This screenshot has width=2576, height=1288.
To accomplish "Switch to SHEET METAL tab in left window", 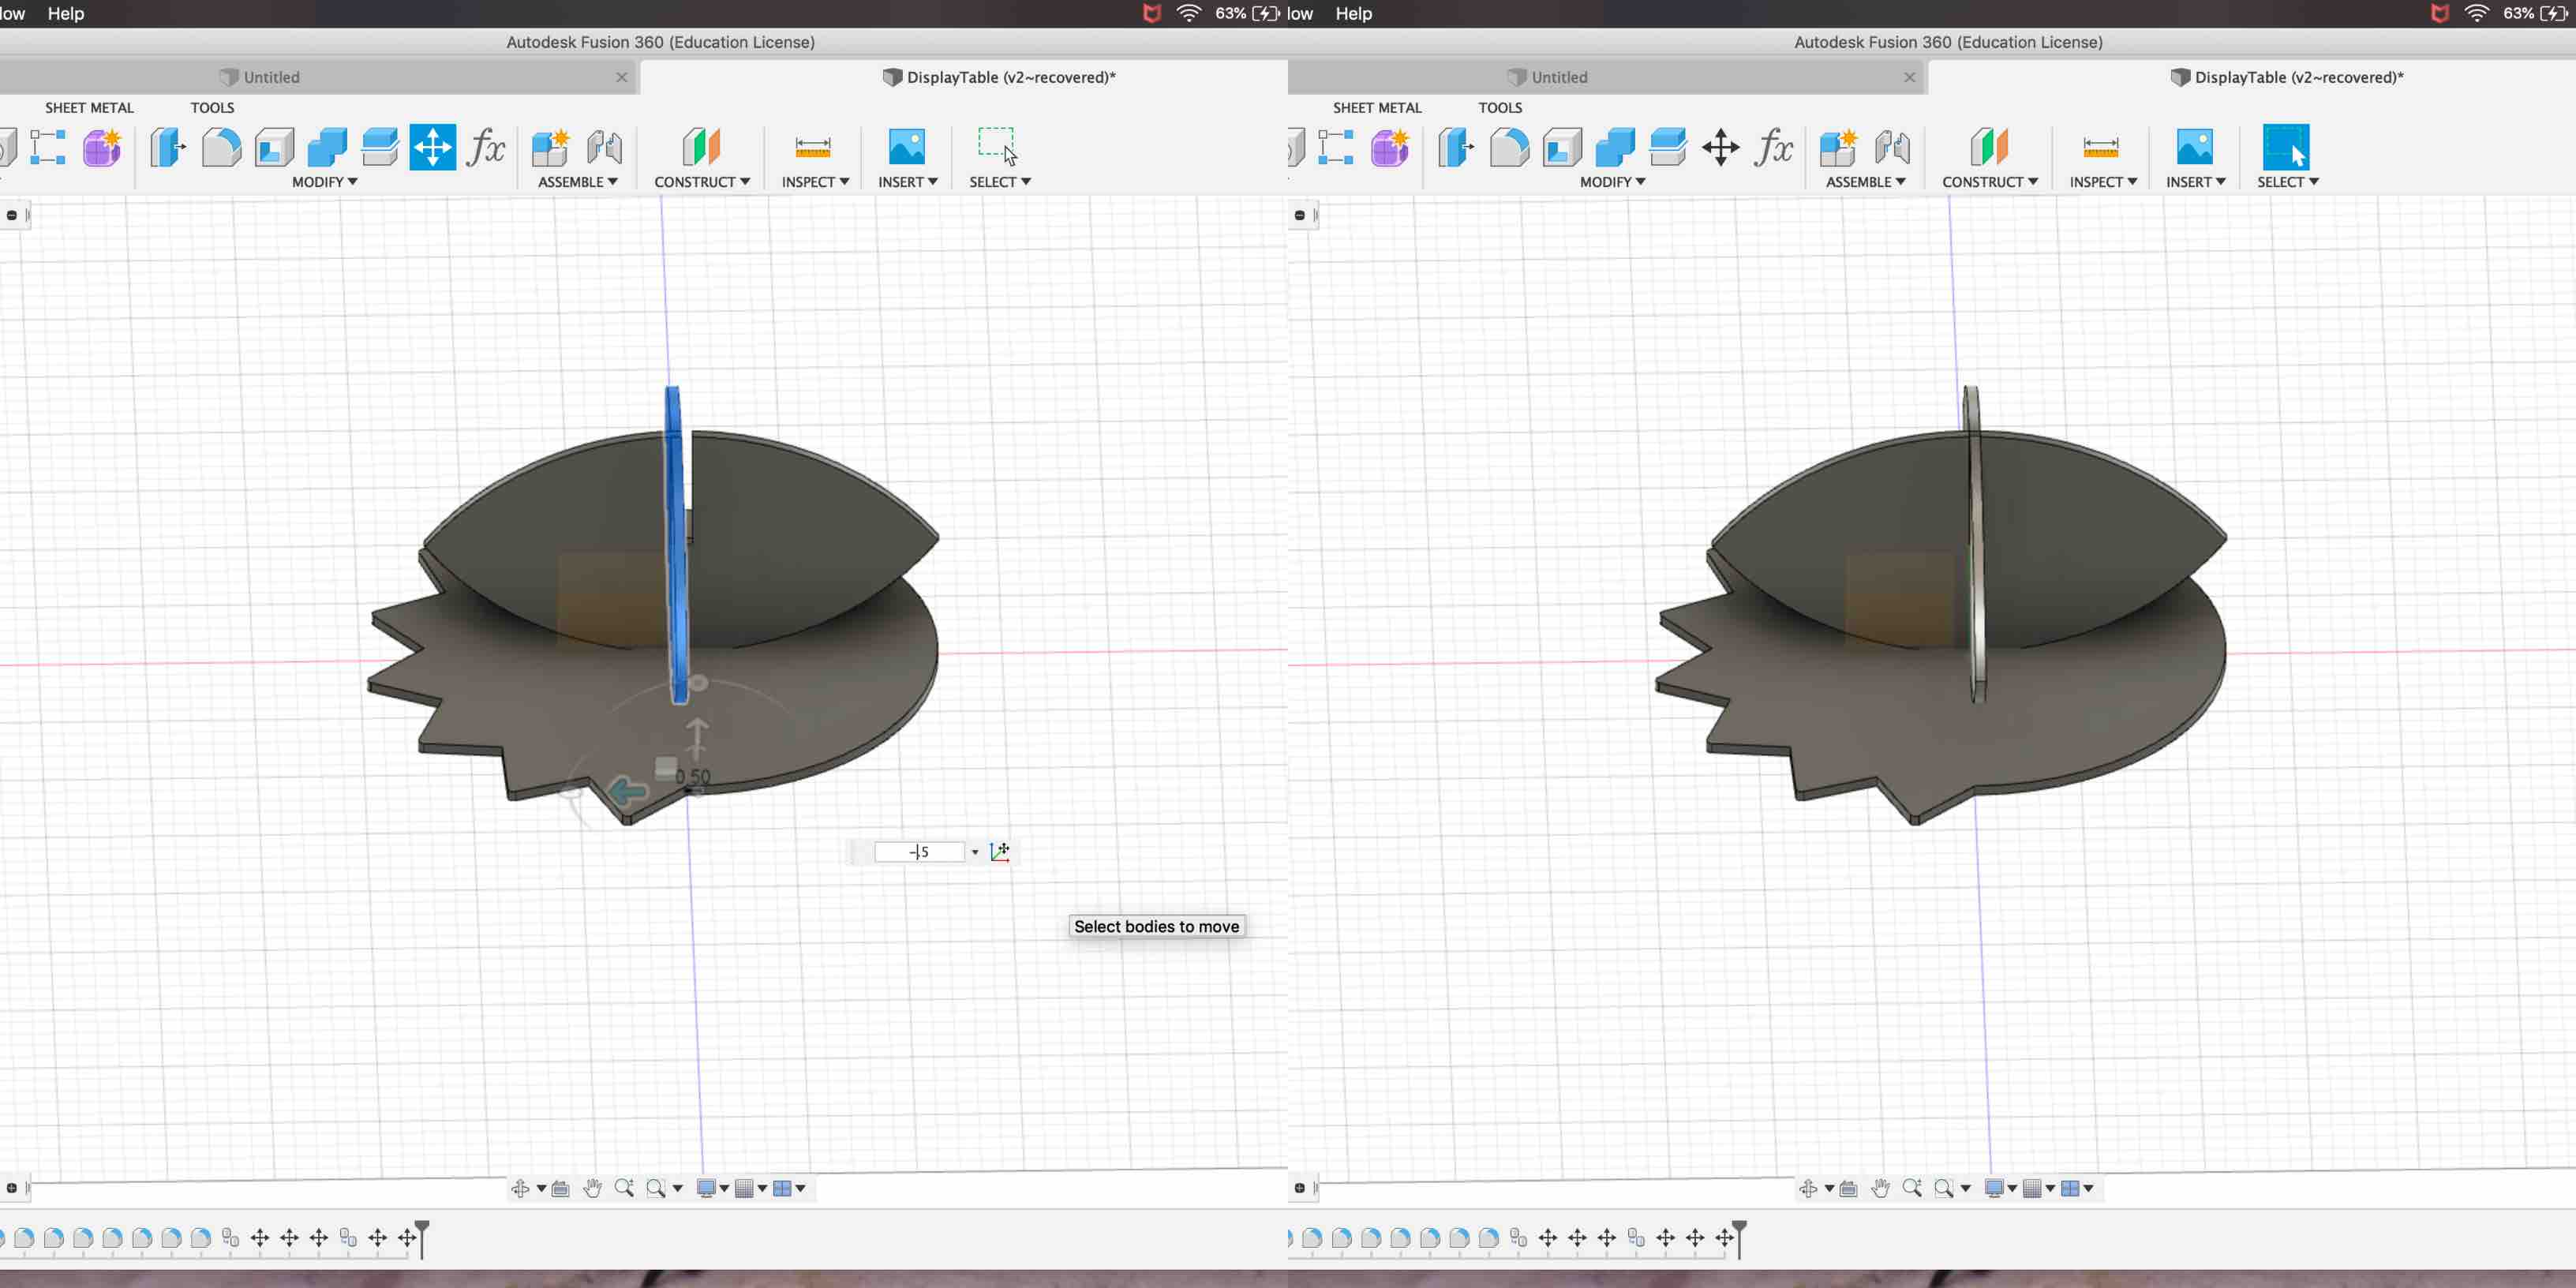I will (89, 107).
